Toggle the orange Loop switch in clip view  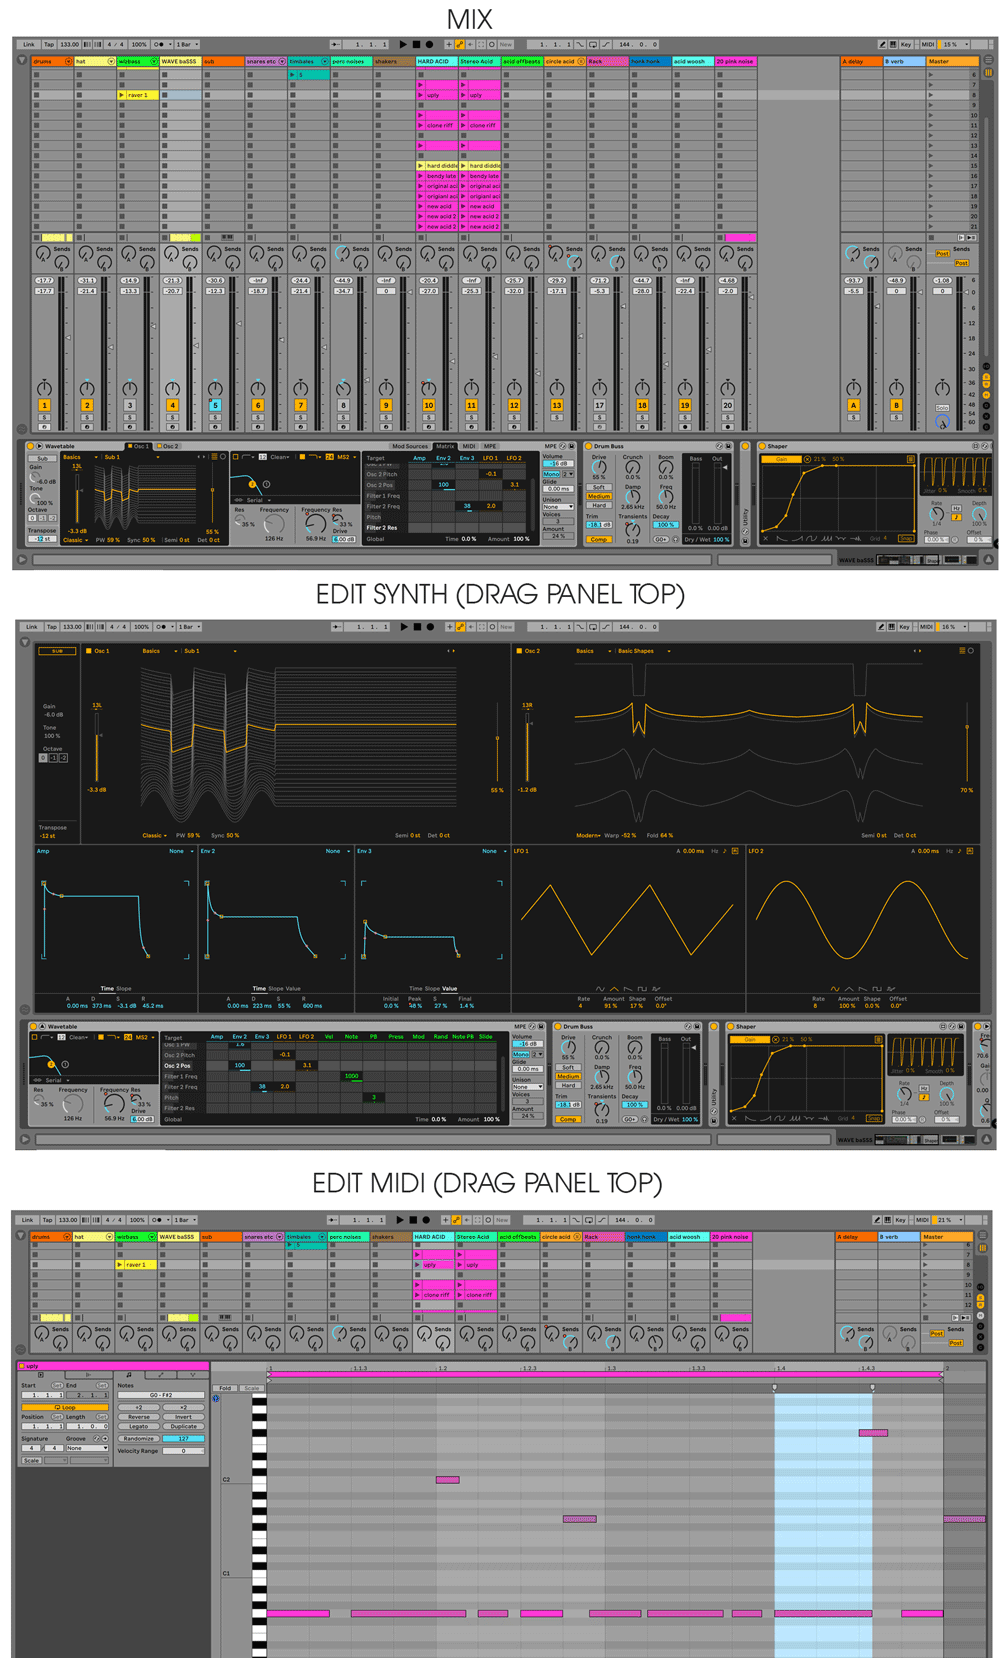point(65,1407)
